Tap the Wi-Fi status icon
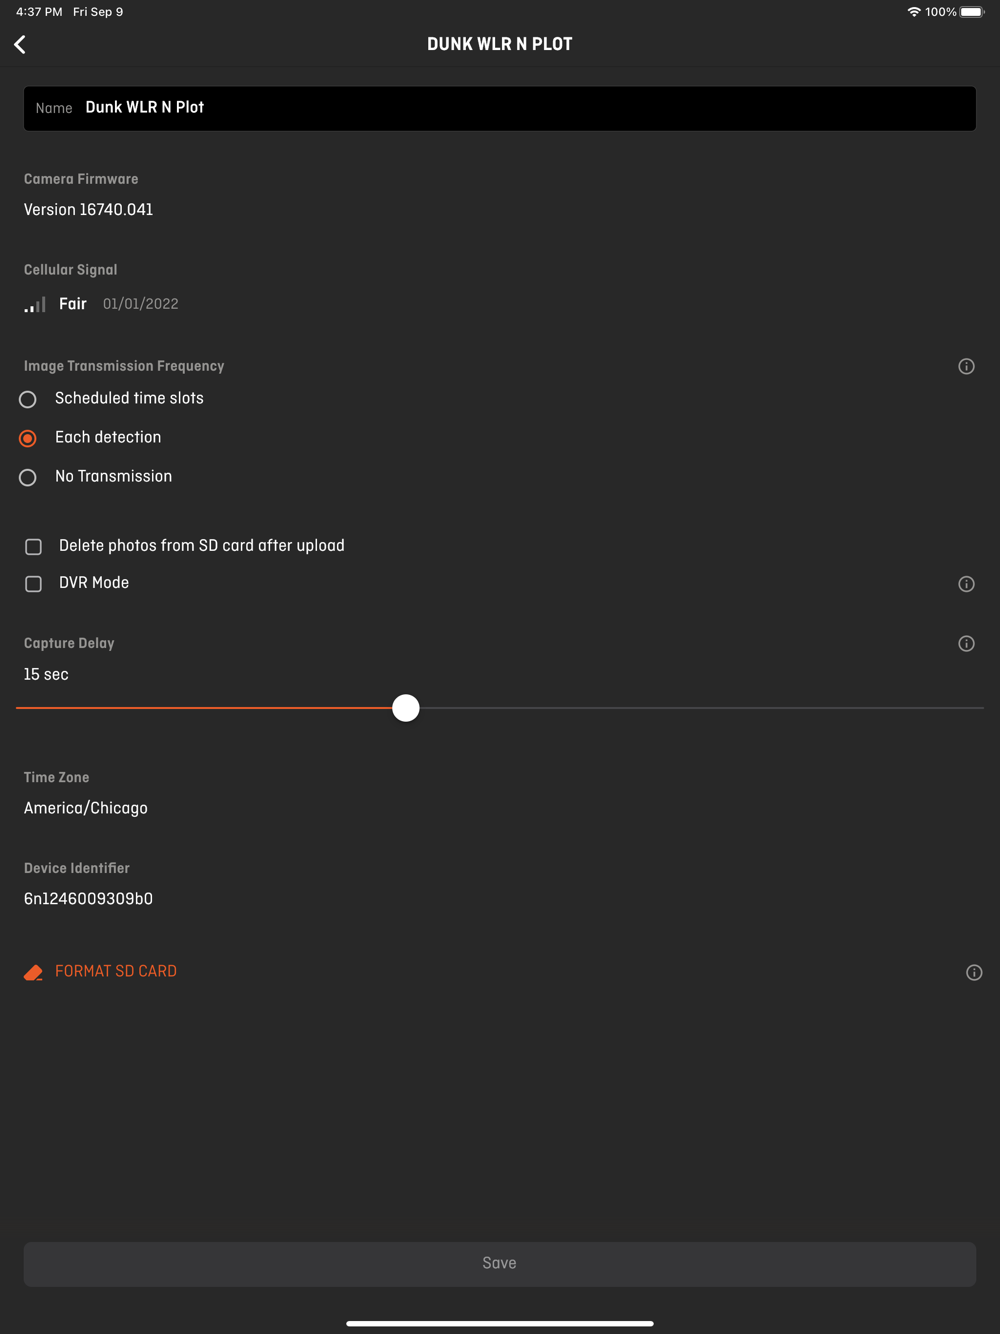This screenshot has width=1000, height=1334. point(914,12)
